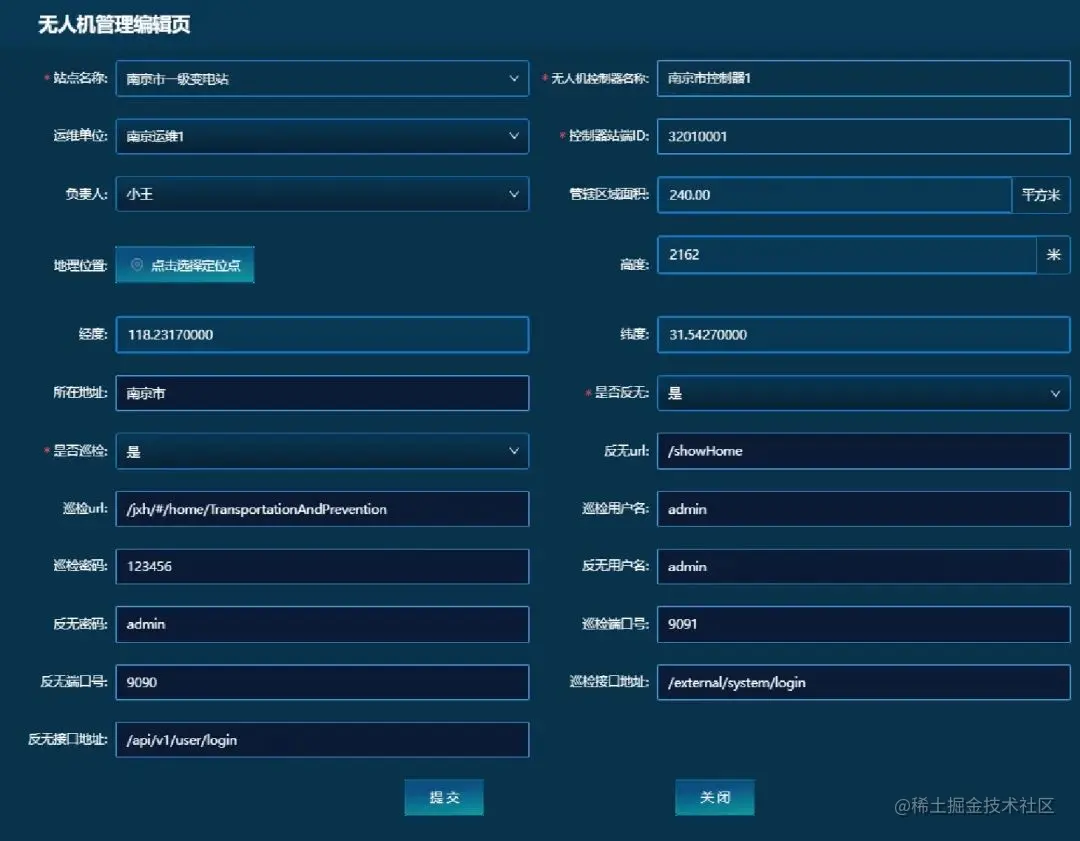This screenshot has width=1080, height=841.
Task: Edit the 反无密码 field
Action: pos(322,624)
